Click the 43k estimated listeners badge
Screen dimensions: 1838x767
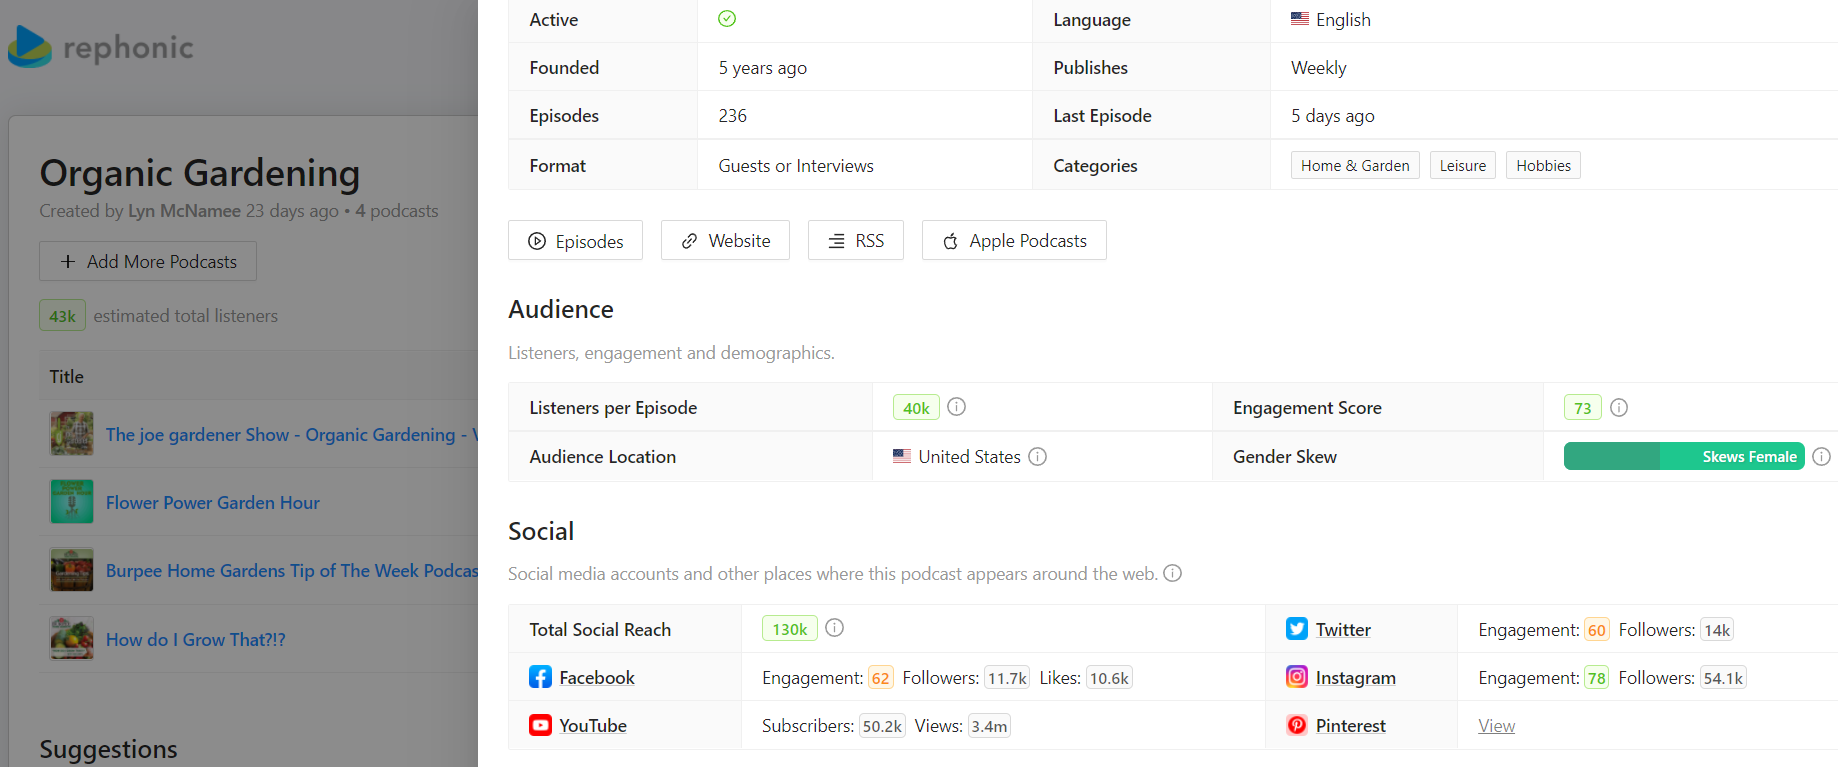(x=62, y=316)
